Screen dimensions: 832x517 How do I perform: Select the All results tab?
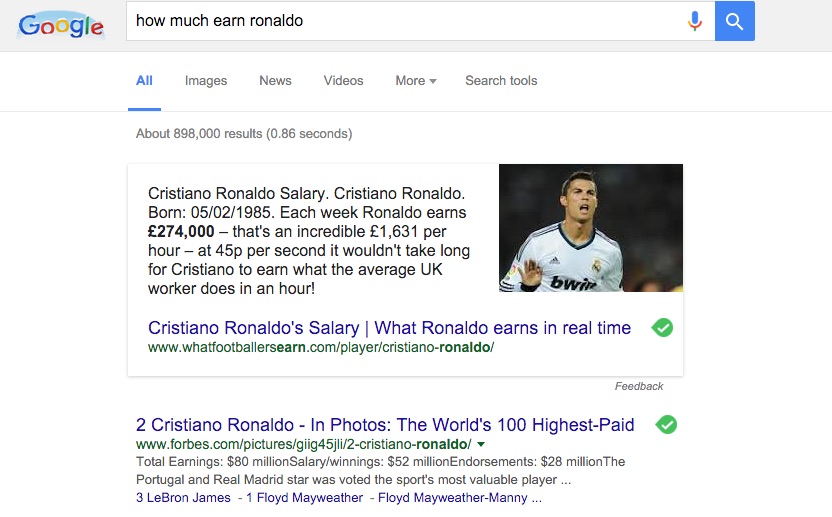click(x=144, y=81)
